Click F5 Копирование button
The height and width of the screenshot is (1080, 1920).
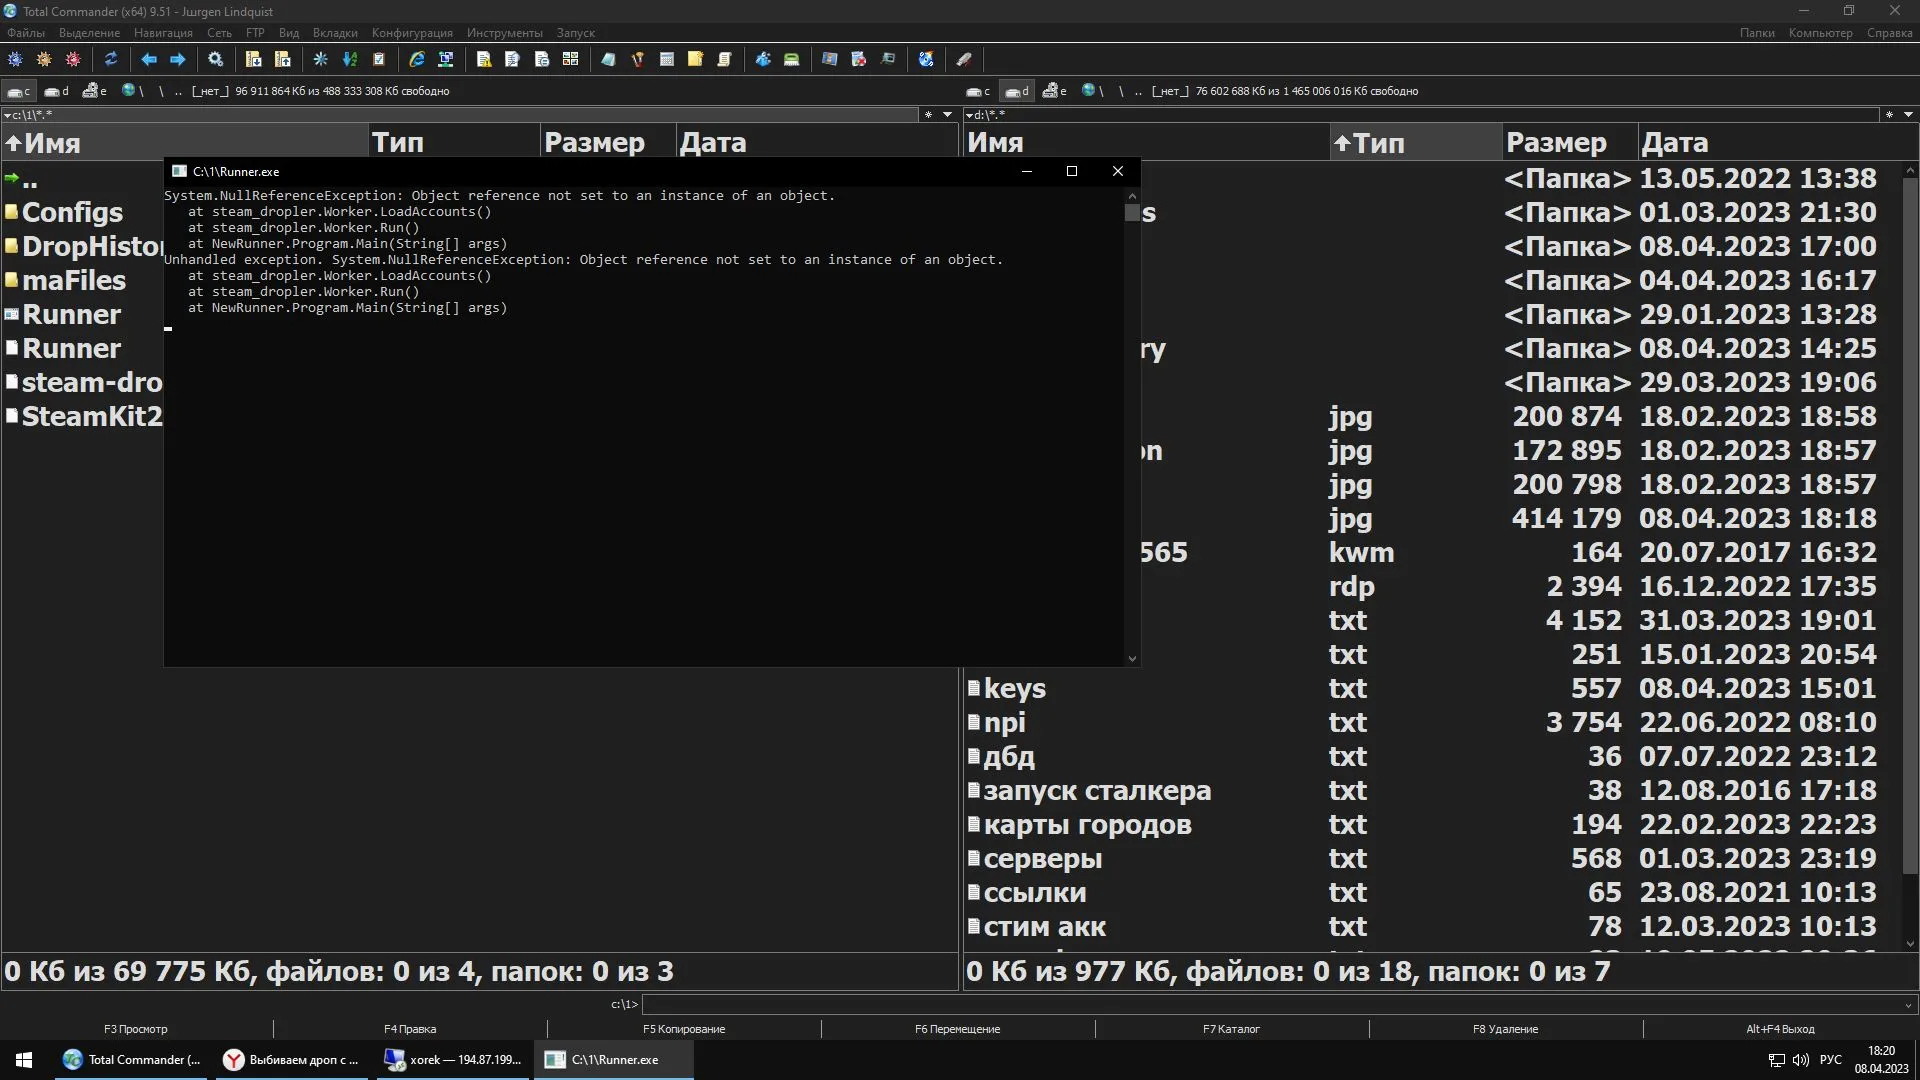point(684,1029)
